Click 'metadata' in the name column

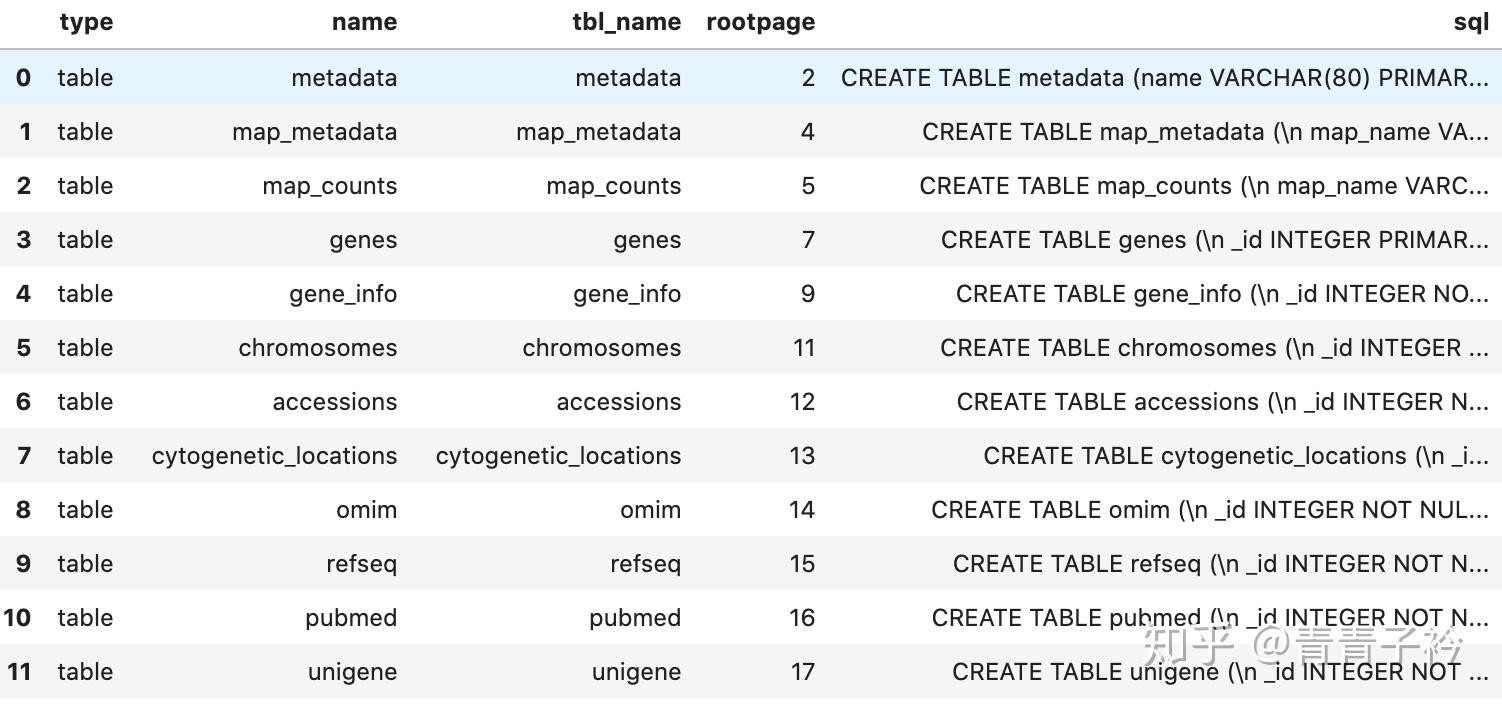coord(344,78)
